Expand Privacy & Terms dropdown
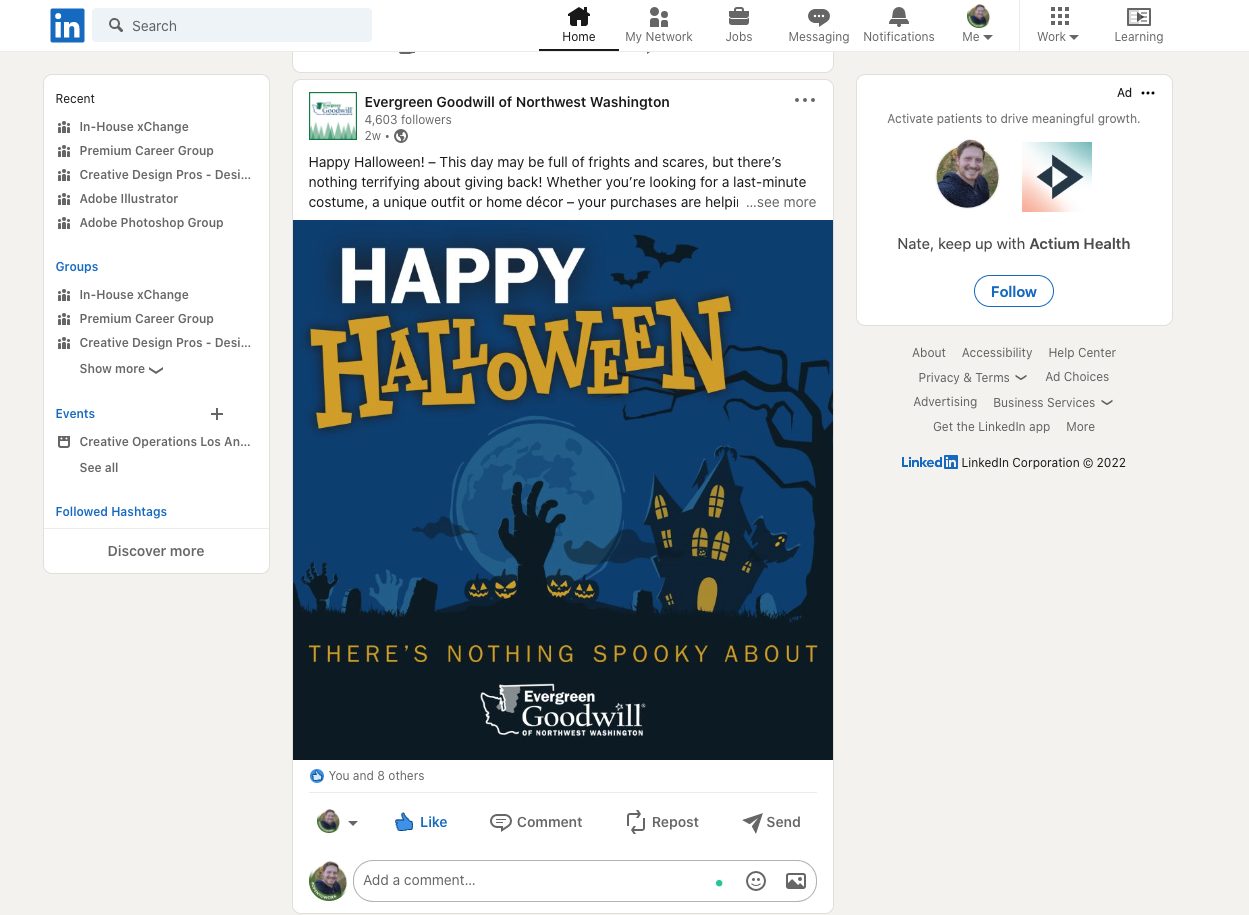The width and height of the screenshot is (1249, 915). coord(972,377)
